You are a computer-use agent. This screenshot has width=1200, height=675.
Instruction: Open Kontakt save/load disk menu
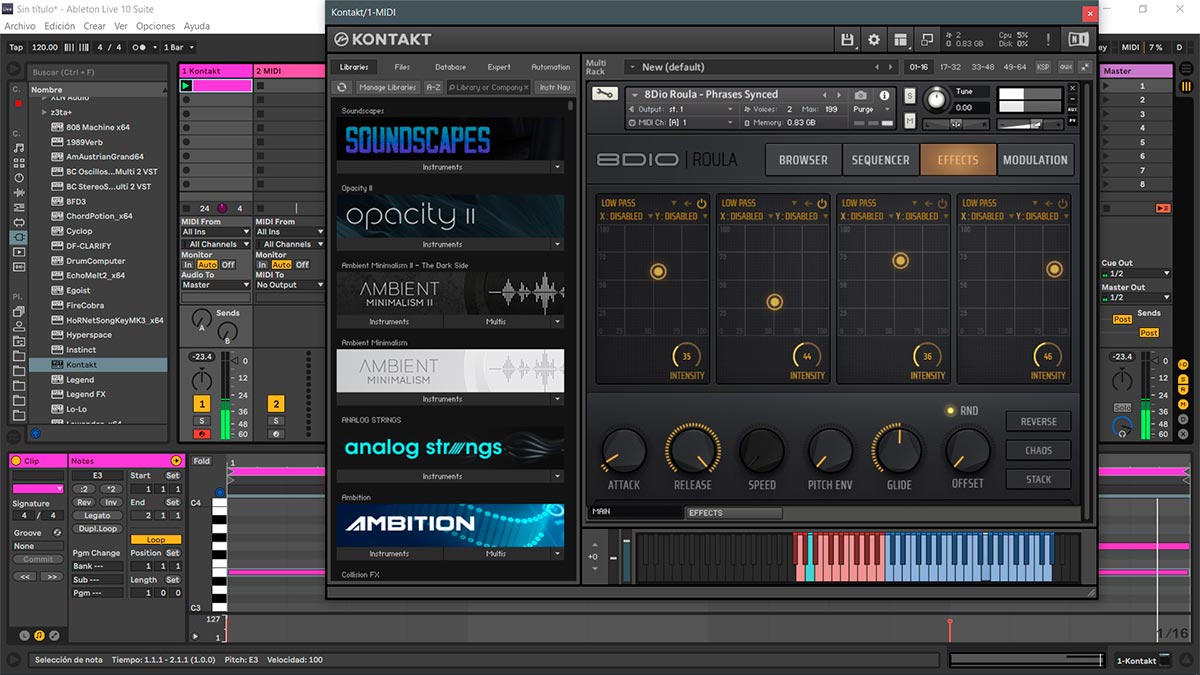pyautogui.click(x=848, y=40)
